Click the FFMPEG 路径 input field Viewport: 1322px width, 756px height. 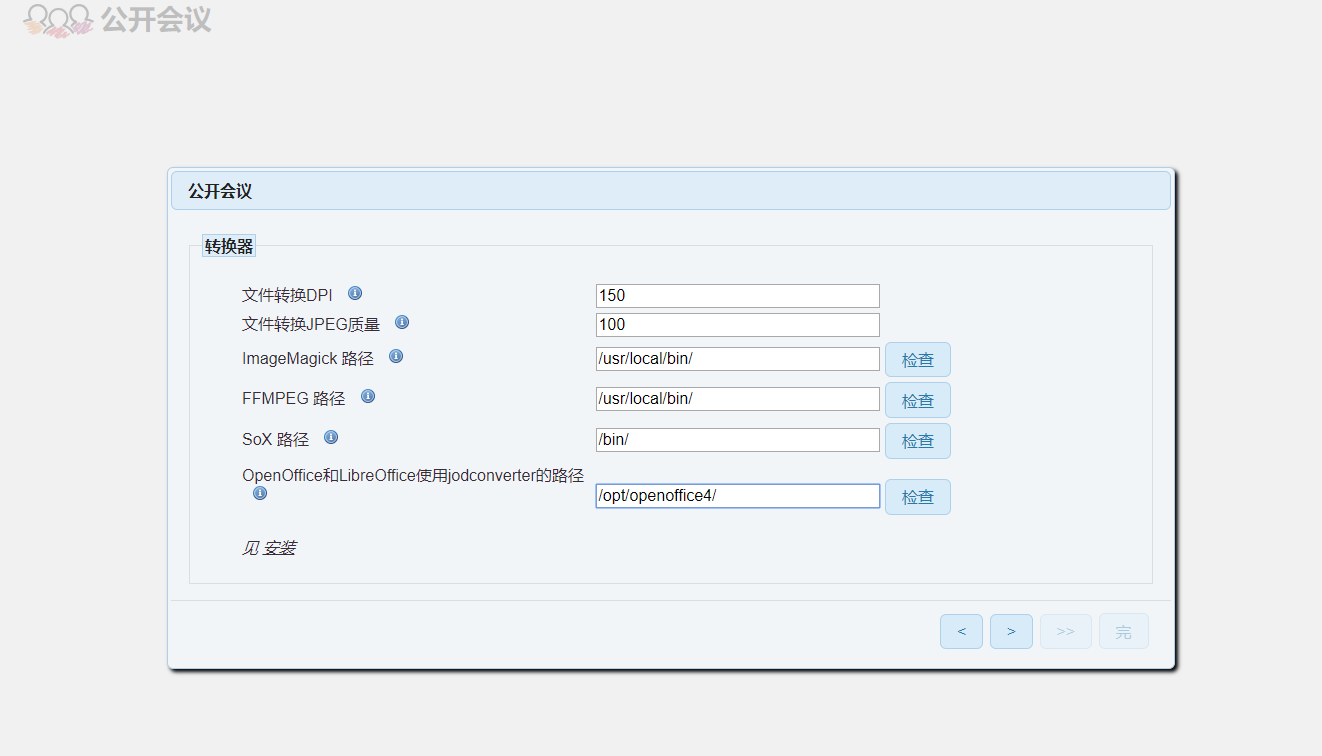pos(738,398)
